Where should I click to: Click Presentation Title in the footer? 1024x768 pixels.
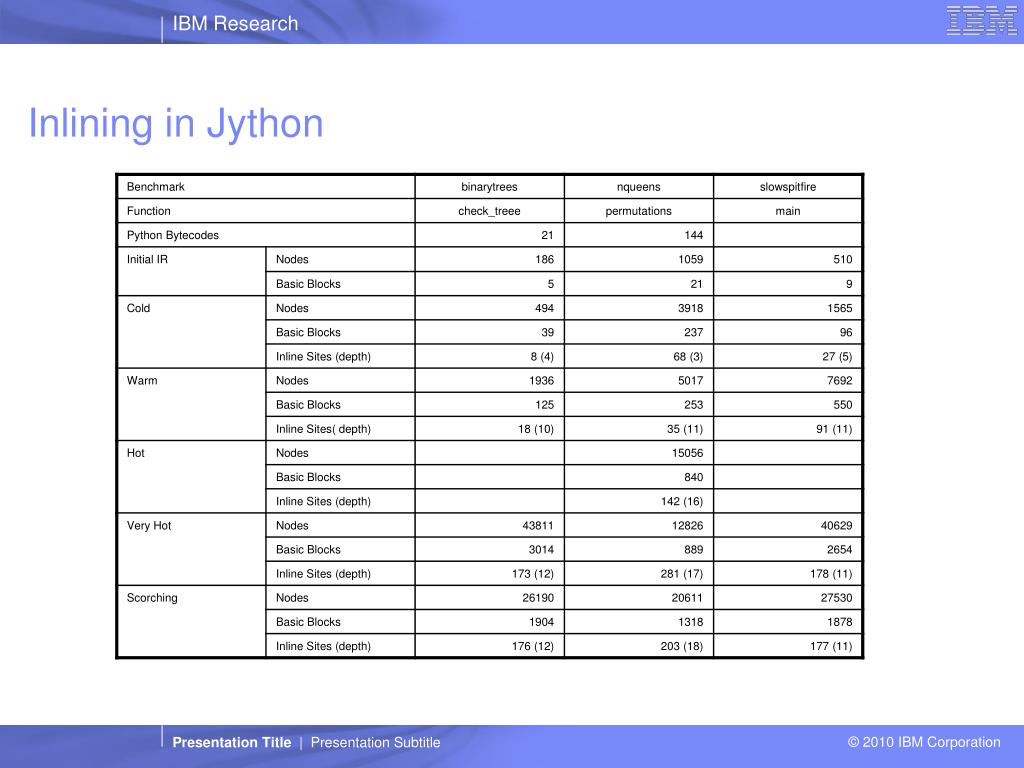tap(232, 742)
